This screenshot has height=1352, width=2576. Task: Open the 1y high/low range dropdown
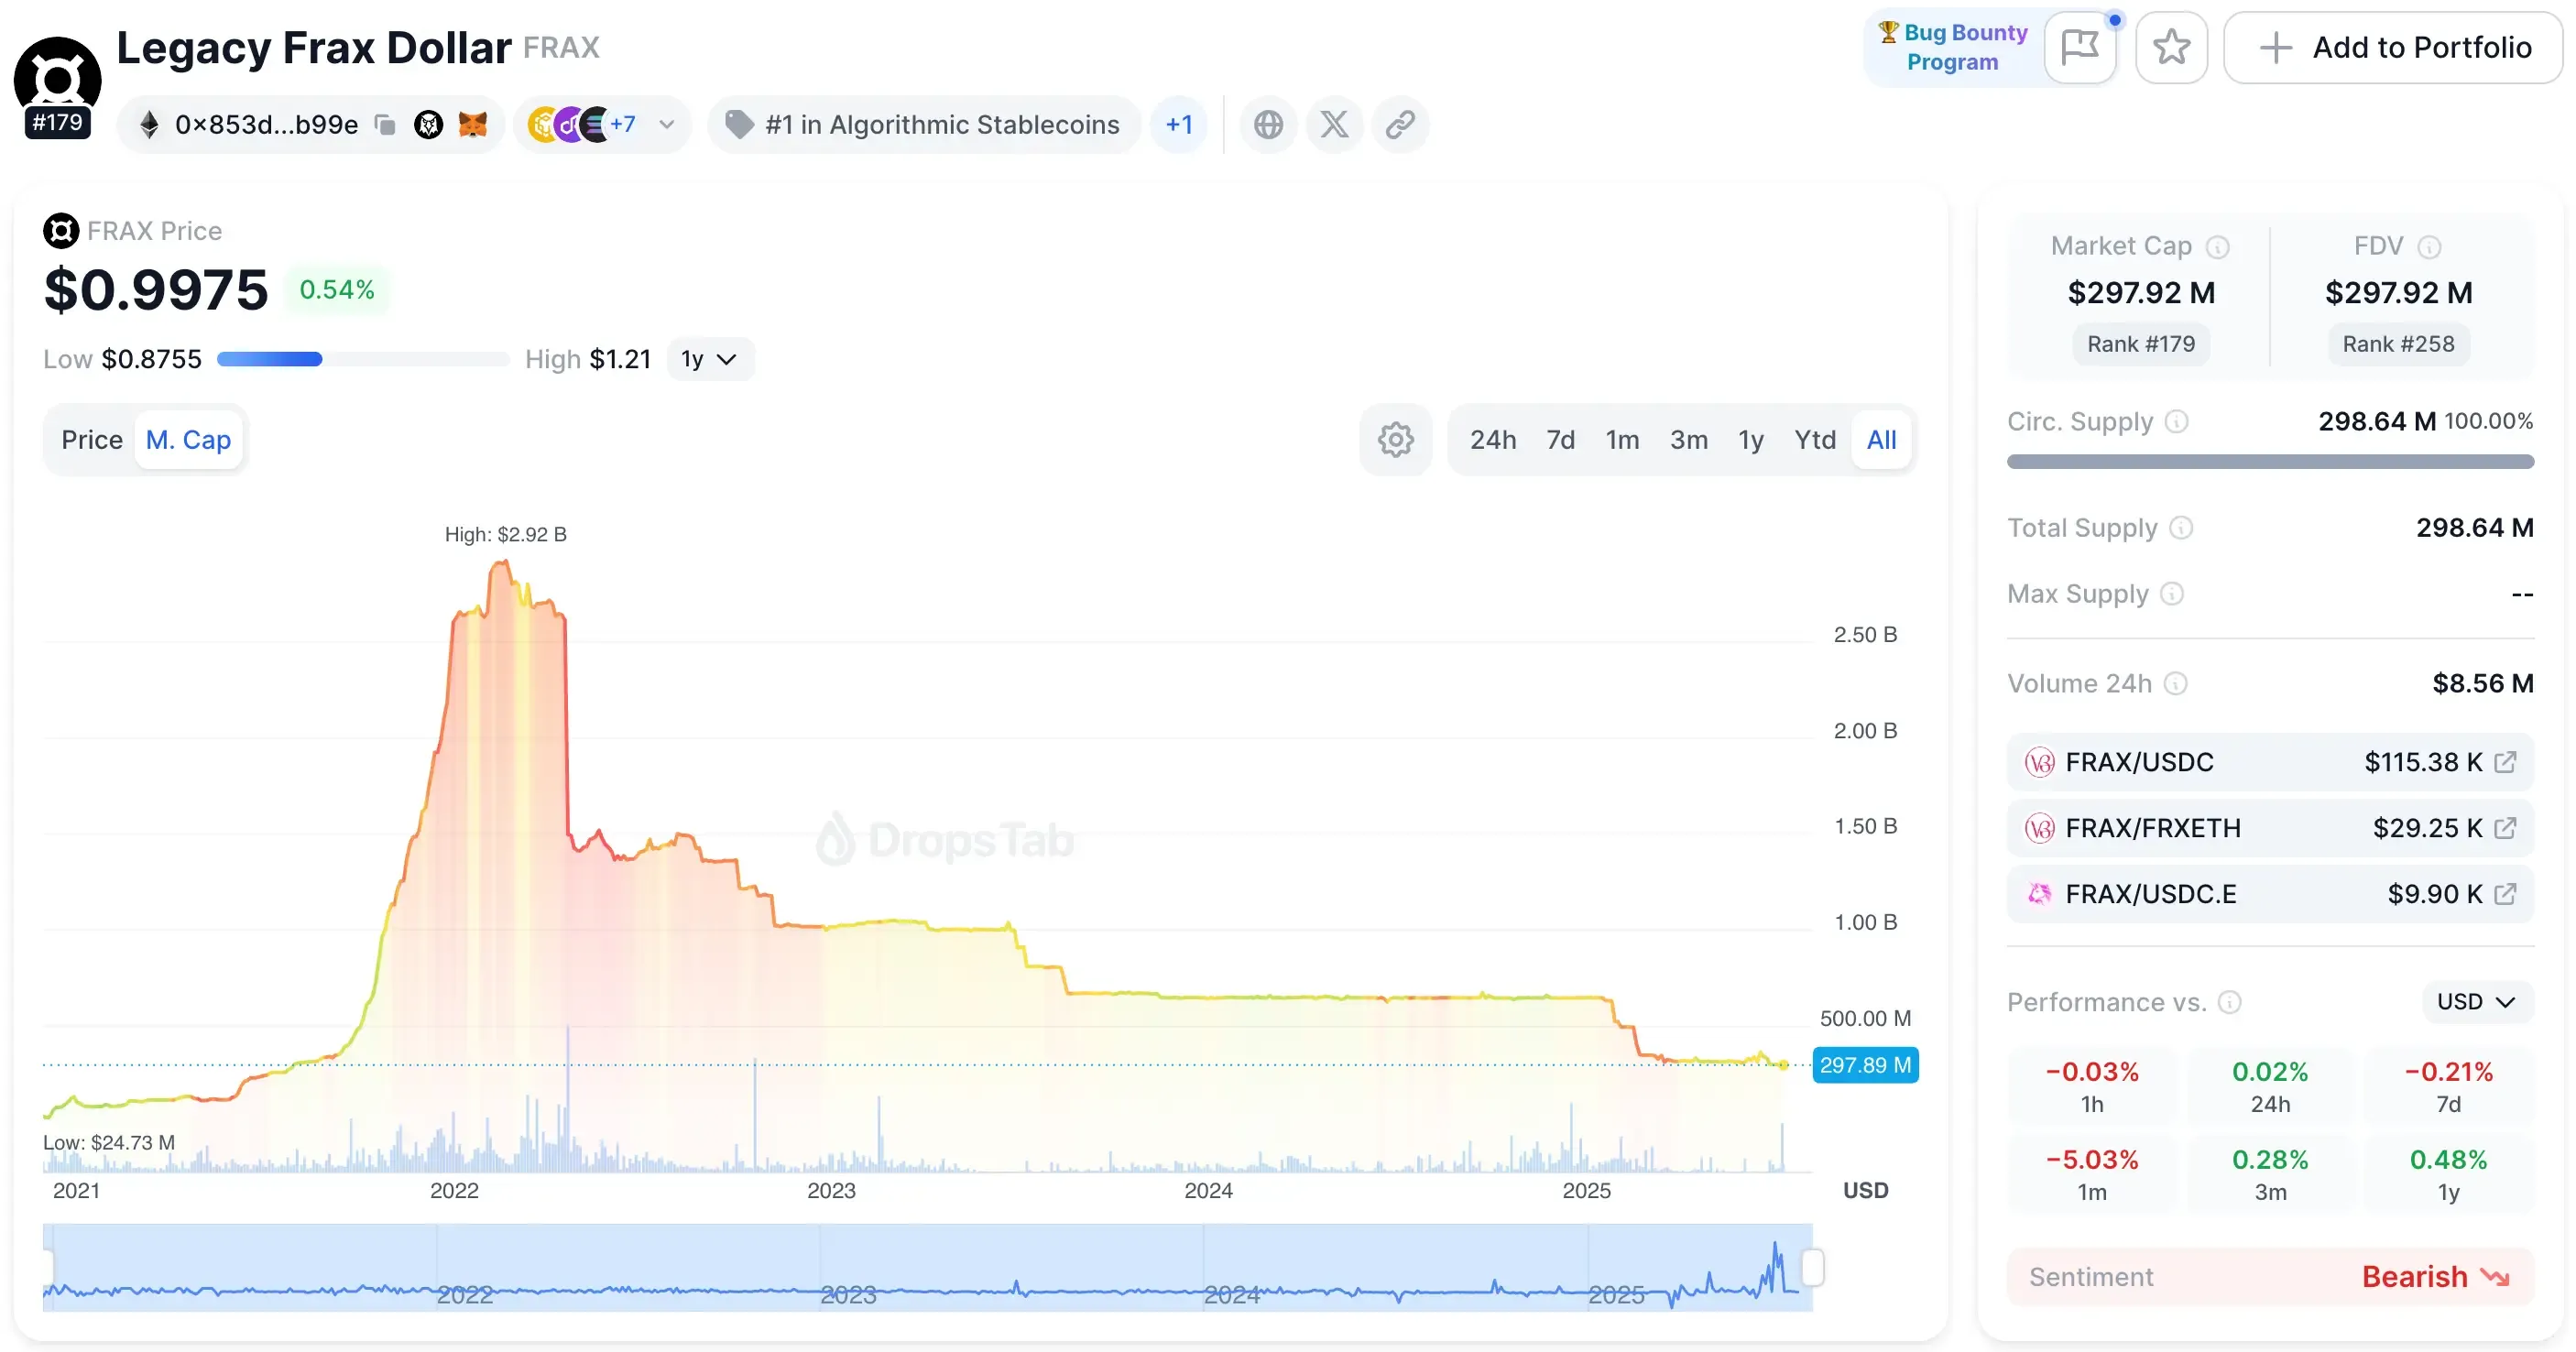(709, 358)
